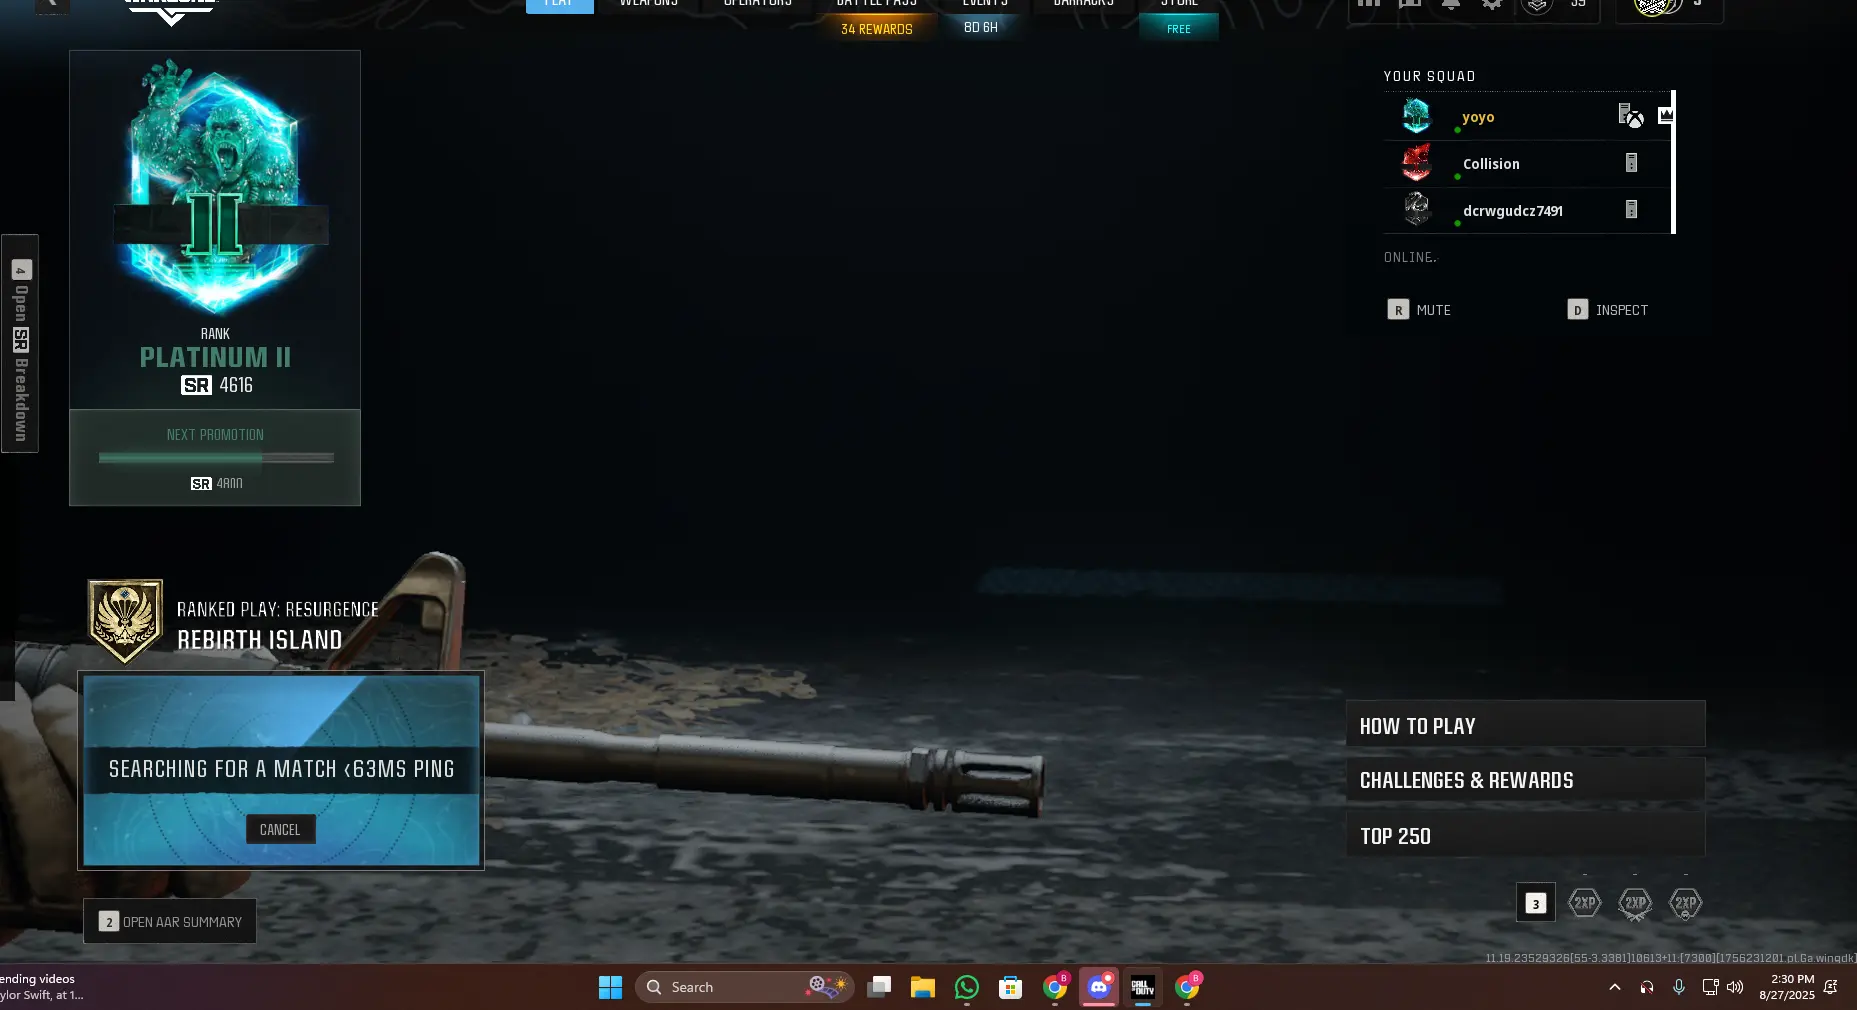Click Collision's red rank emblem

tap(1417, 163)
